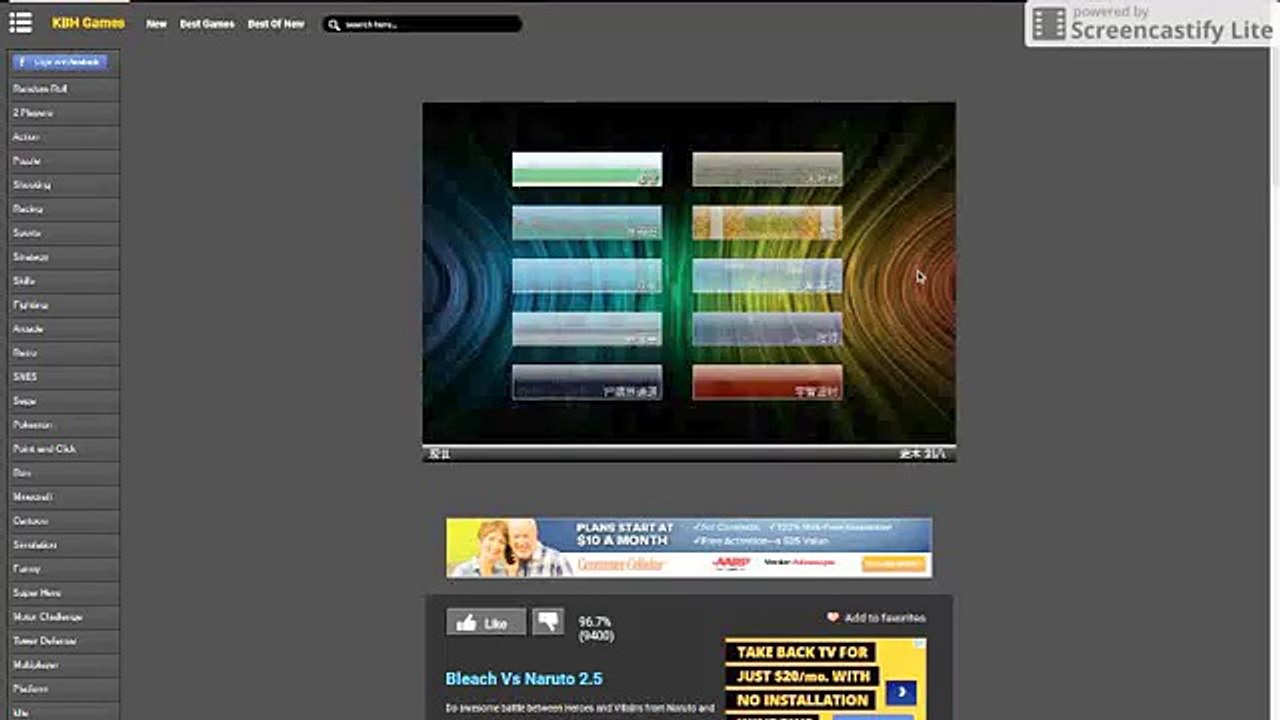Browse the Action games category

point(63,137)
